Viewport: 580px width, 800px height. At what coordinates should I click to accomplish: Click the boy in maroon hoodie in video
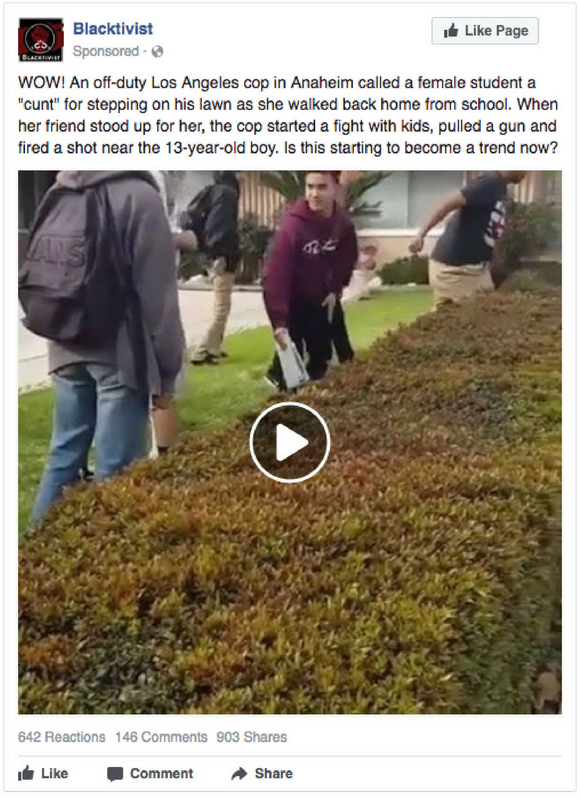point(309,278)
